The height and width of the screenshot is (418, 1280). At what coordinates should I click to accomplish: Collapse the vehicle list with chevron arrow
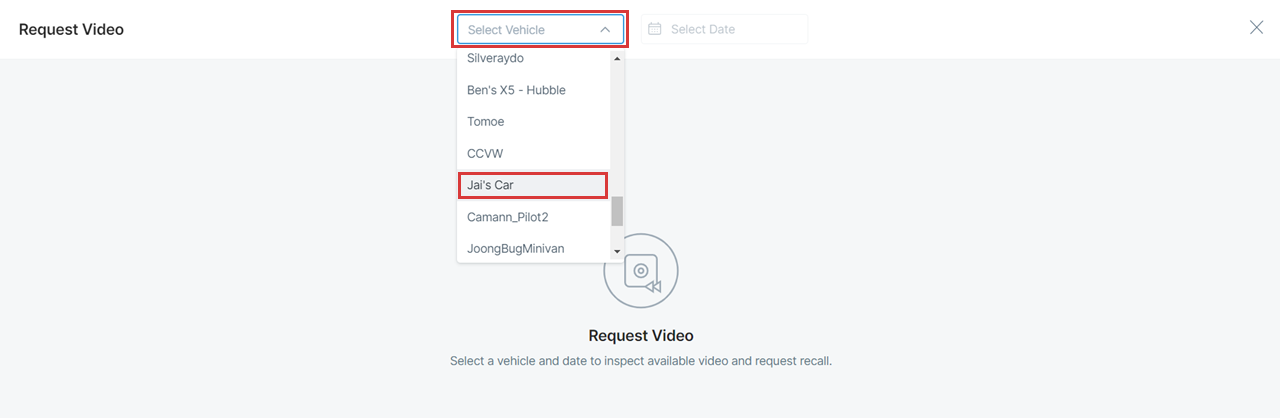tap(605, 30)
